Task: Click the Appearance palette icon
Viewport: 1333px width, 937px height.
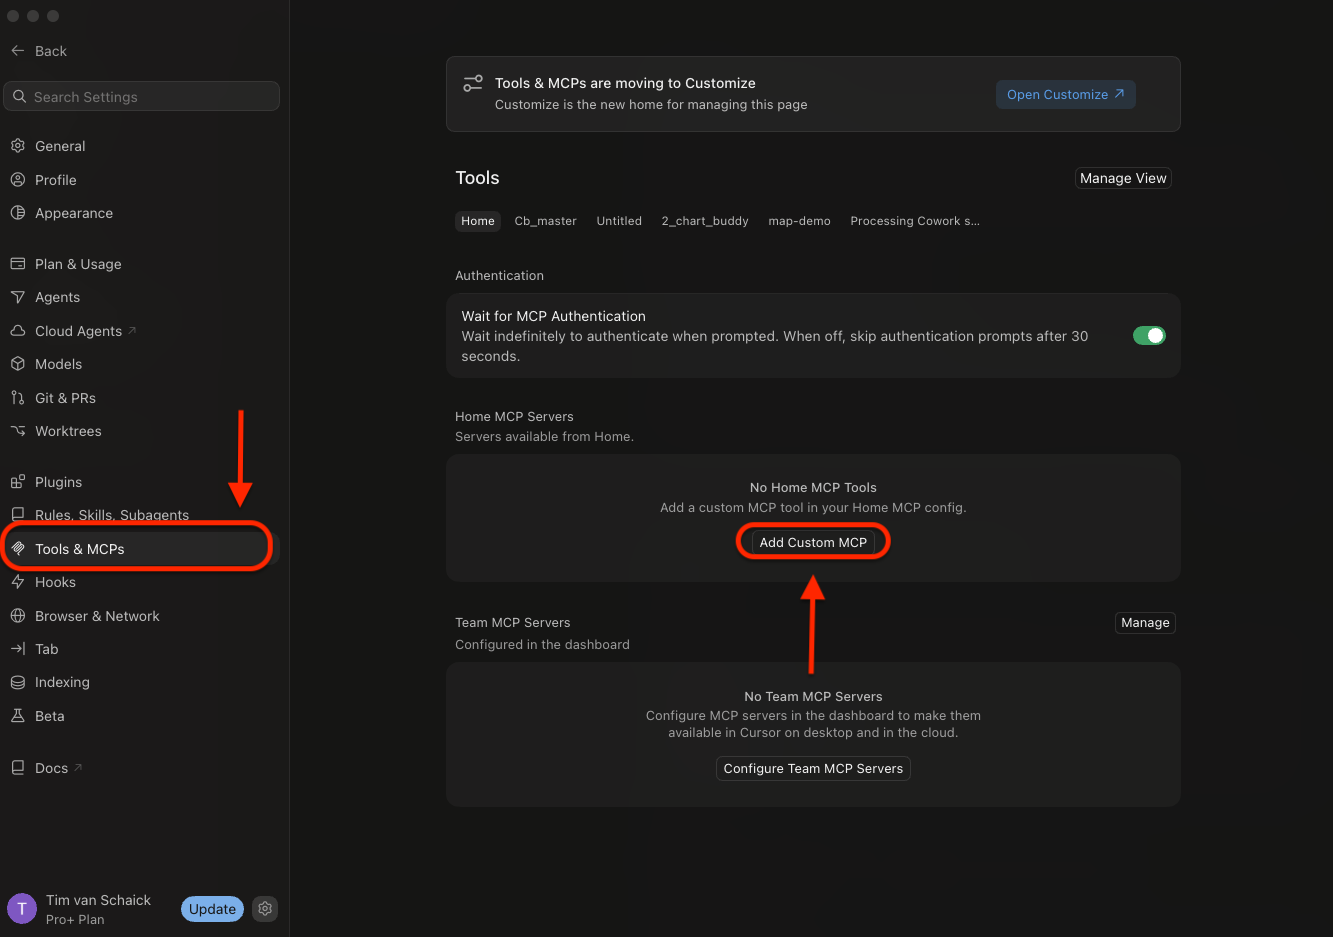Action: point(18,213)
